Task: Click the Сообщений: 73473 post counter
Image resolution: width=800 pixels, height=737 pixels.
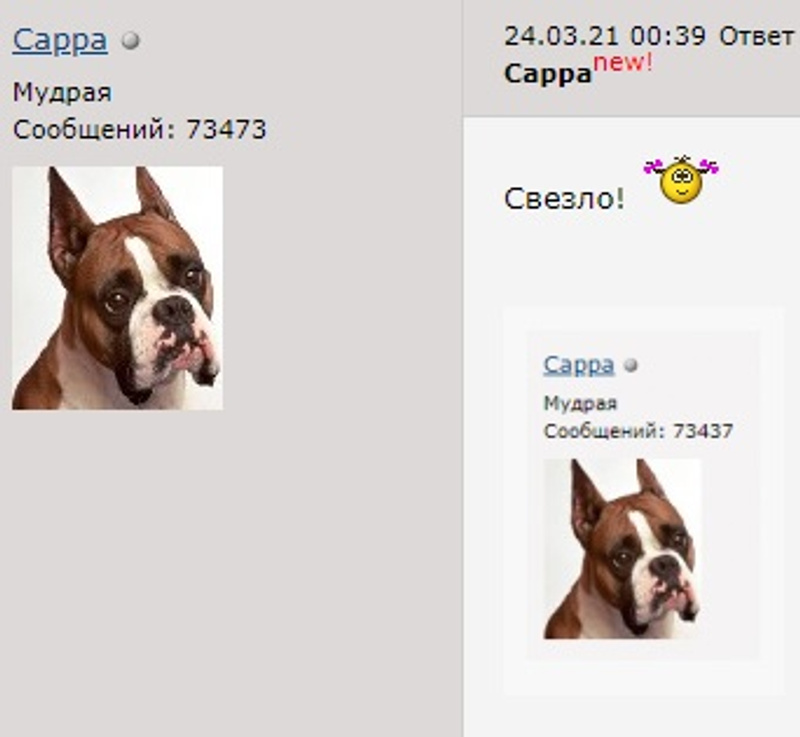Action: point(139,129)
